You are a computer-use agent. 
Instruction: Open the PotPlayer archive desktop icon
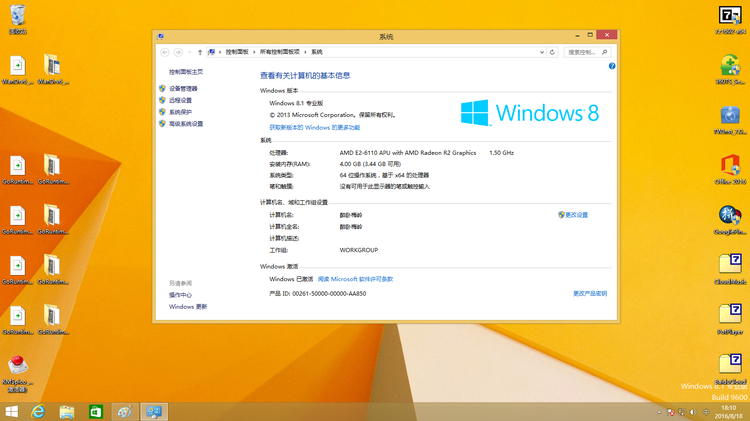pyautogui.click(x=730, y=320)
